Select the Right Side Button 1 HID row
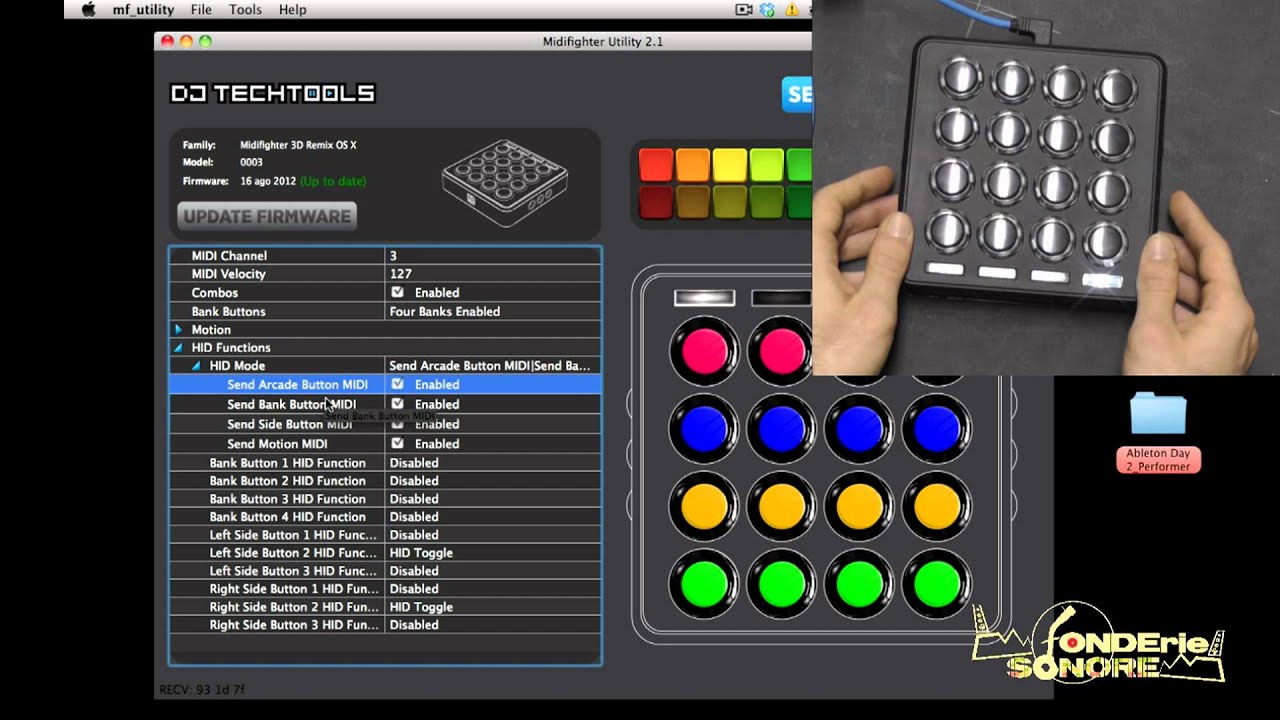The width and height of the screenshot is (1280, 720). point(385,589)
